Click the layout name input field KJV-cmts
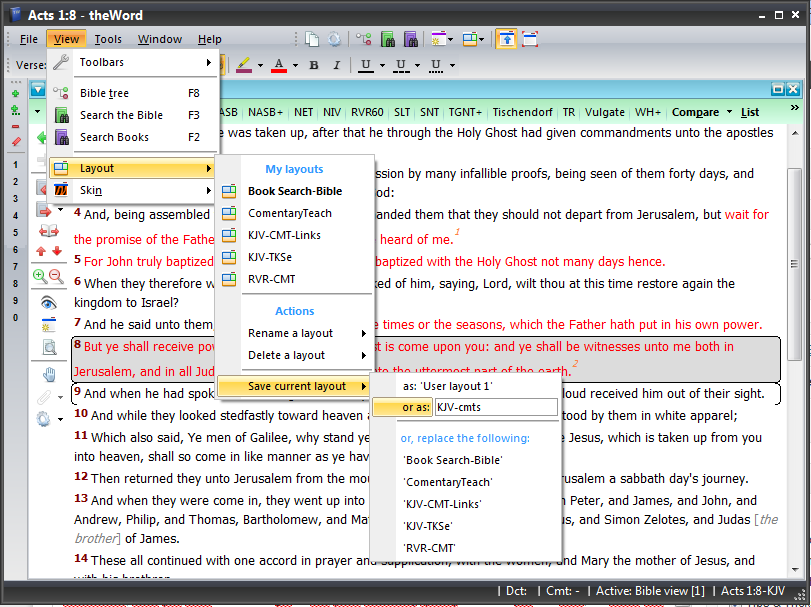 (x=496, y=407)
